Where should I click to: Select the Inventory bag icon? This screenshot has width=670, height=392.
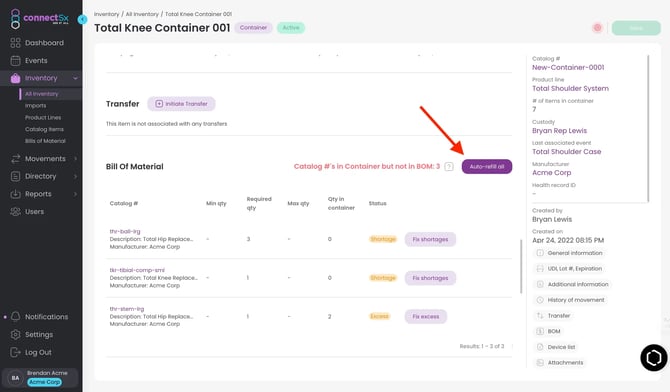point(15,78)
